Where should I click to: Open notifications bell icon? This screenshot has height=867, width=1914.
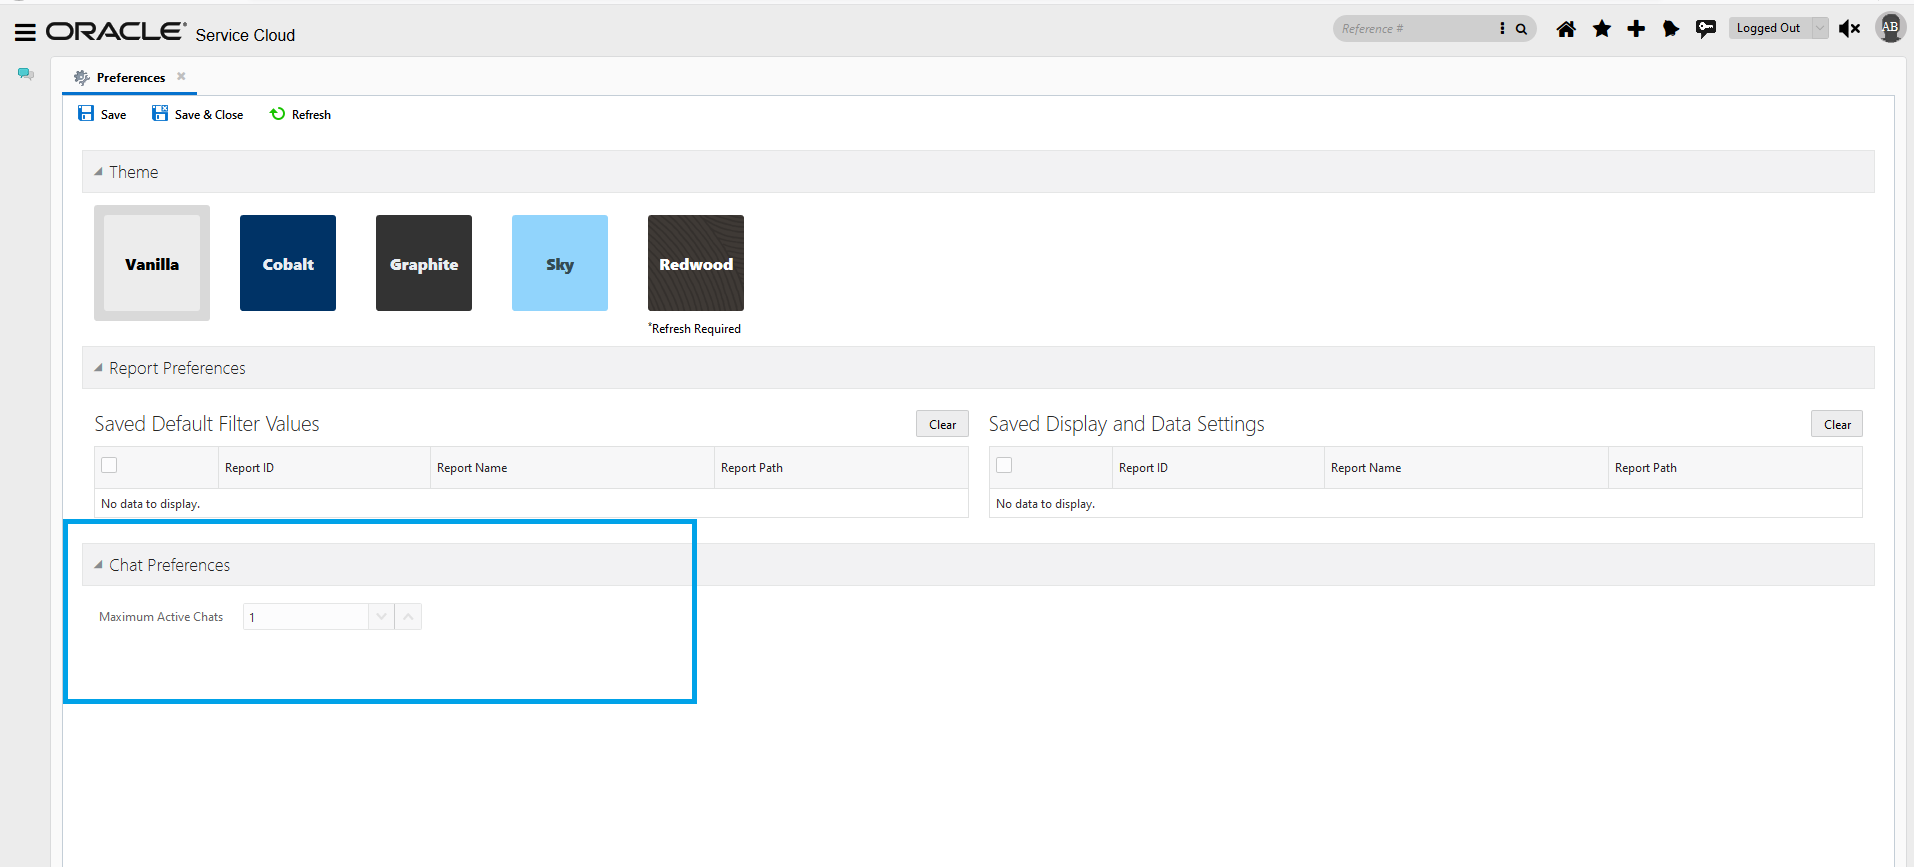pyautogui.click(x=1670, y=28)
